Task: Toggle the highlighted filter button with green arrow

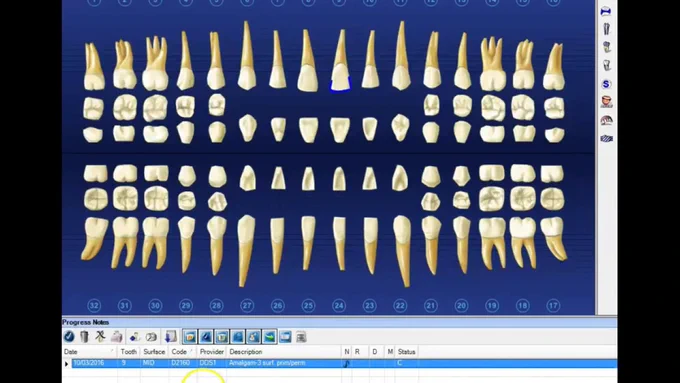Action: pyautogui.click(x=270, y=337)
